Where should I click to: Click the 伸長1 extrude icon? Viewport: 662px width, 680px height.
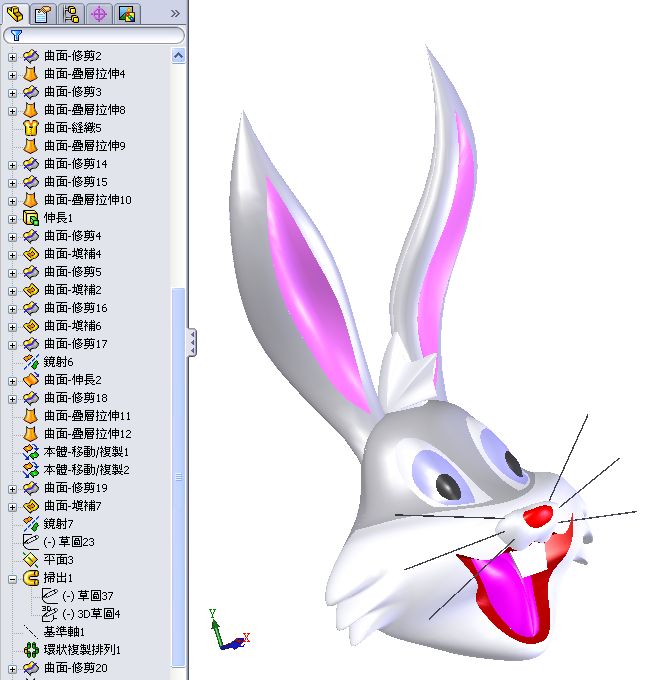click(x=31, y=218)
